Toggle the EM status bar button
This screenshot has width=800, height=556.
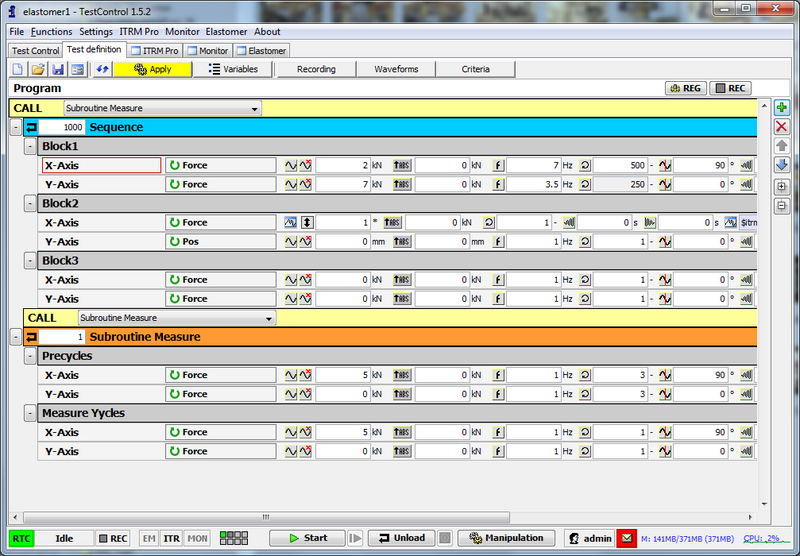pyautogui.click(x=149, y=538)
